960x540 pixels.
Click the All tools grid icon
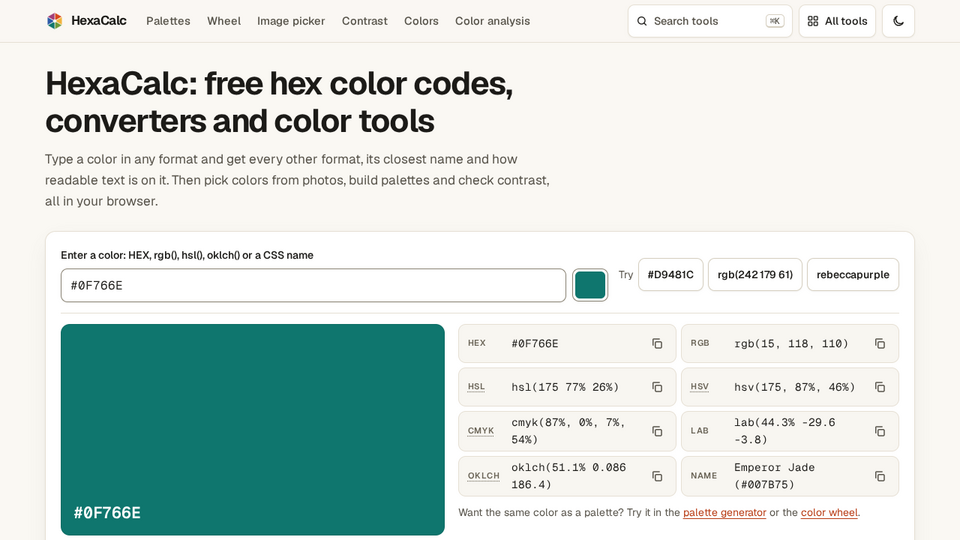tap(812, 21)
